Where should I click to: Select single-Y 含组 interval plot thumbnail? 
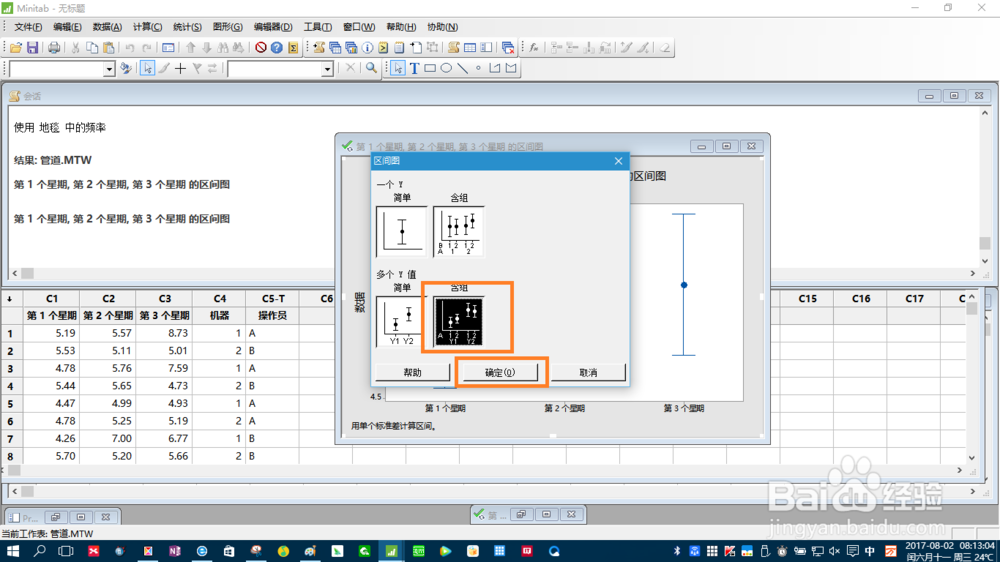(x=459, y=230)
